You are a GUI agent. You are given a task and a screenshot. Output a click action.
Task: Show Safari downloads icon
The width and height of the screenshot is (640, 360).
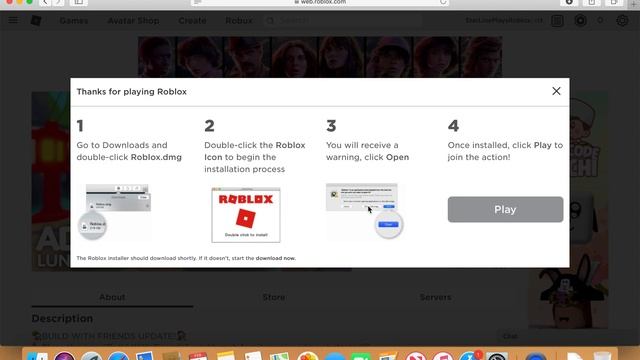click(569, 2)
